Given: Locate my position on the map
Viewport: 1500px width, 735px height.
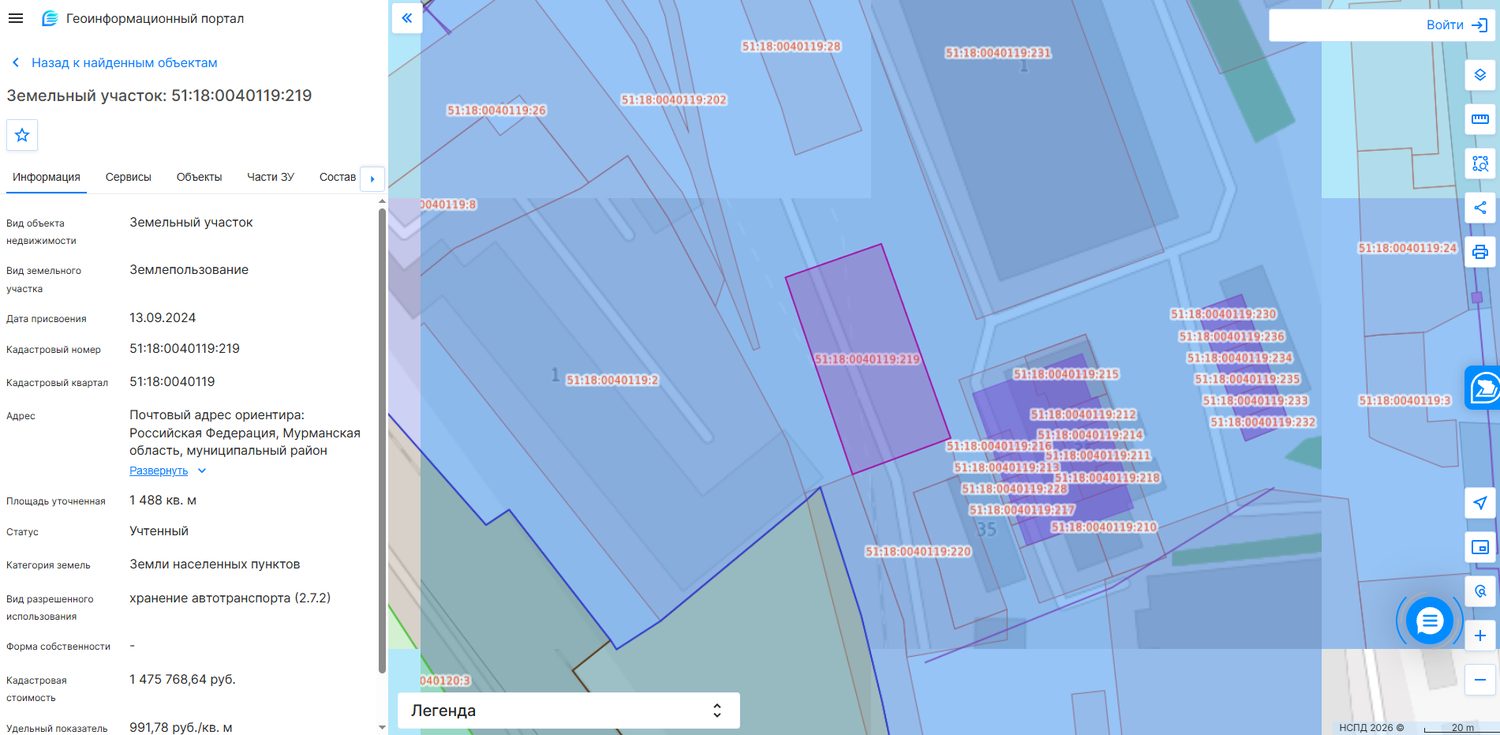Looking at the screenshot, I should [1480, 503].
